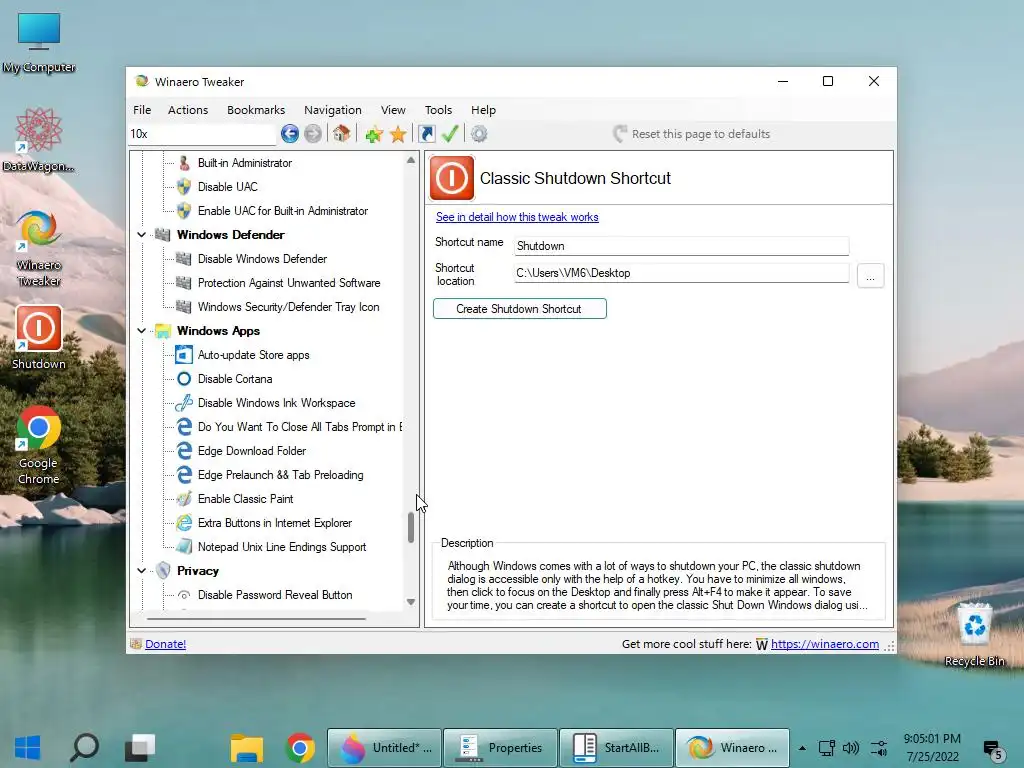Viewport: 1024px width, 768px height.
Task: Open the Help menu
Action: tap(483, 110)
